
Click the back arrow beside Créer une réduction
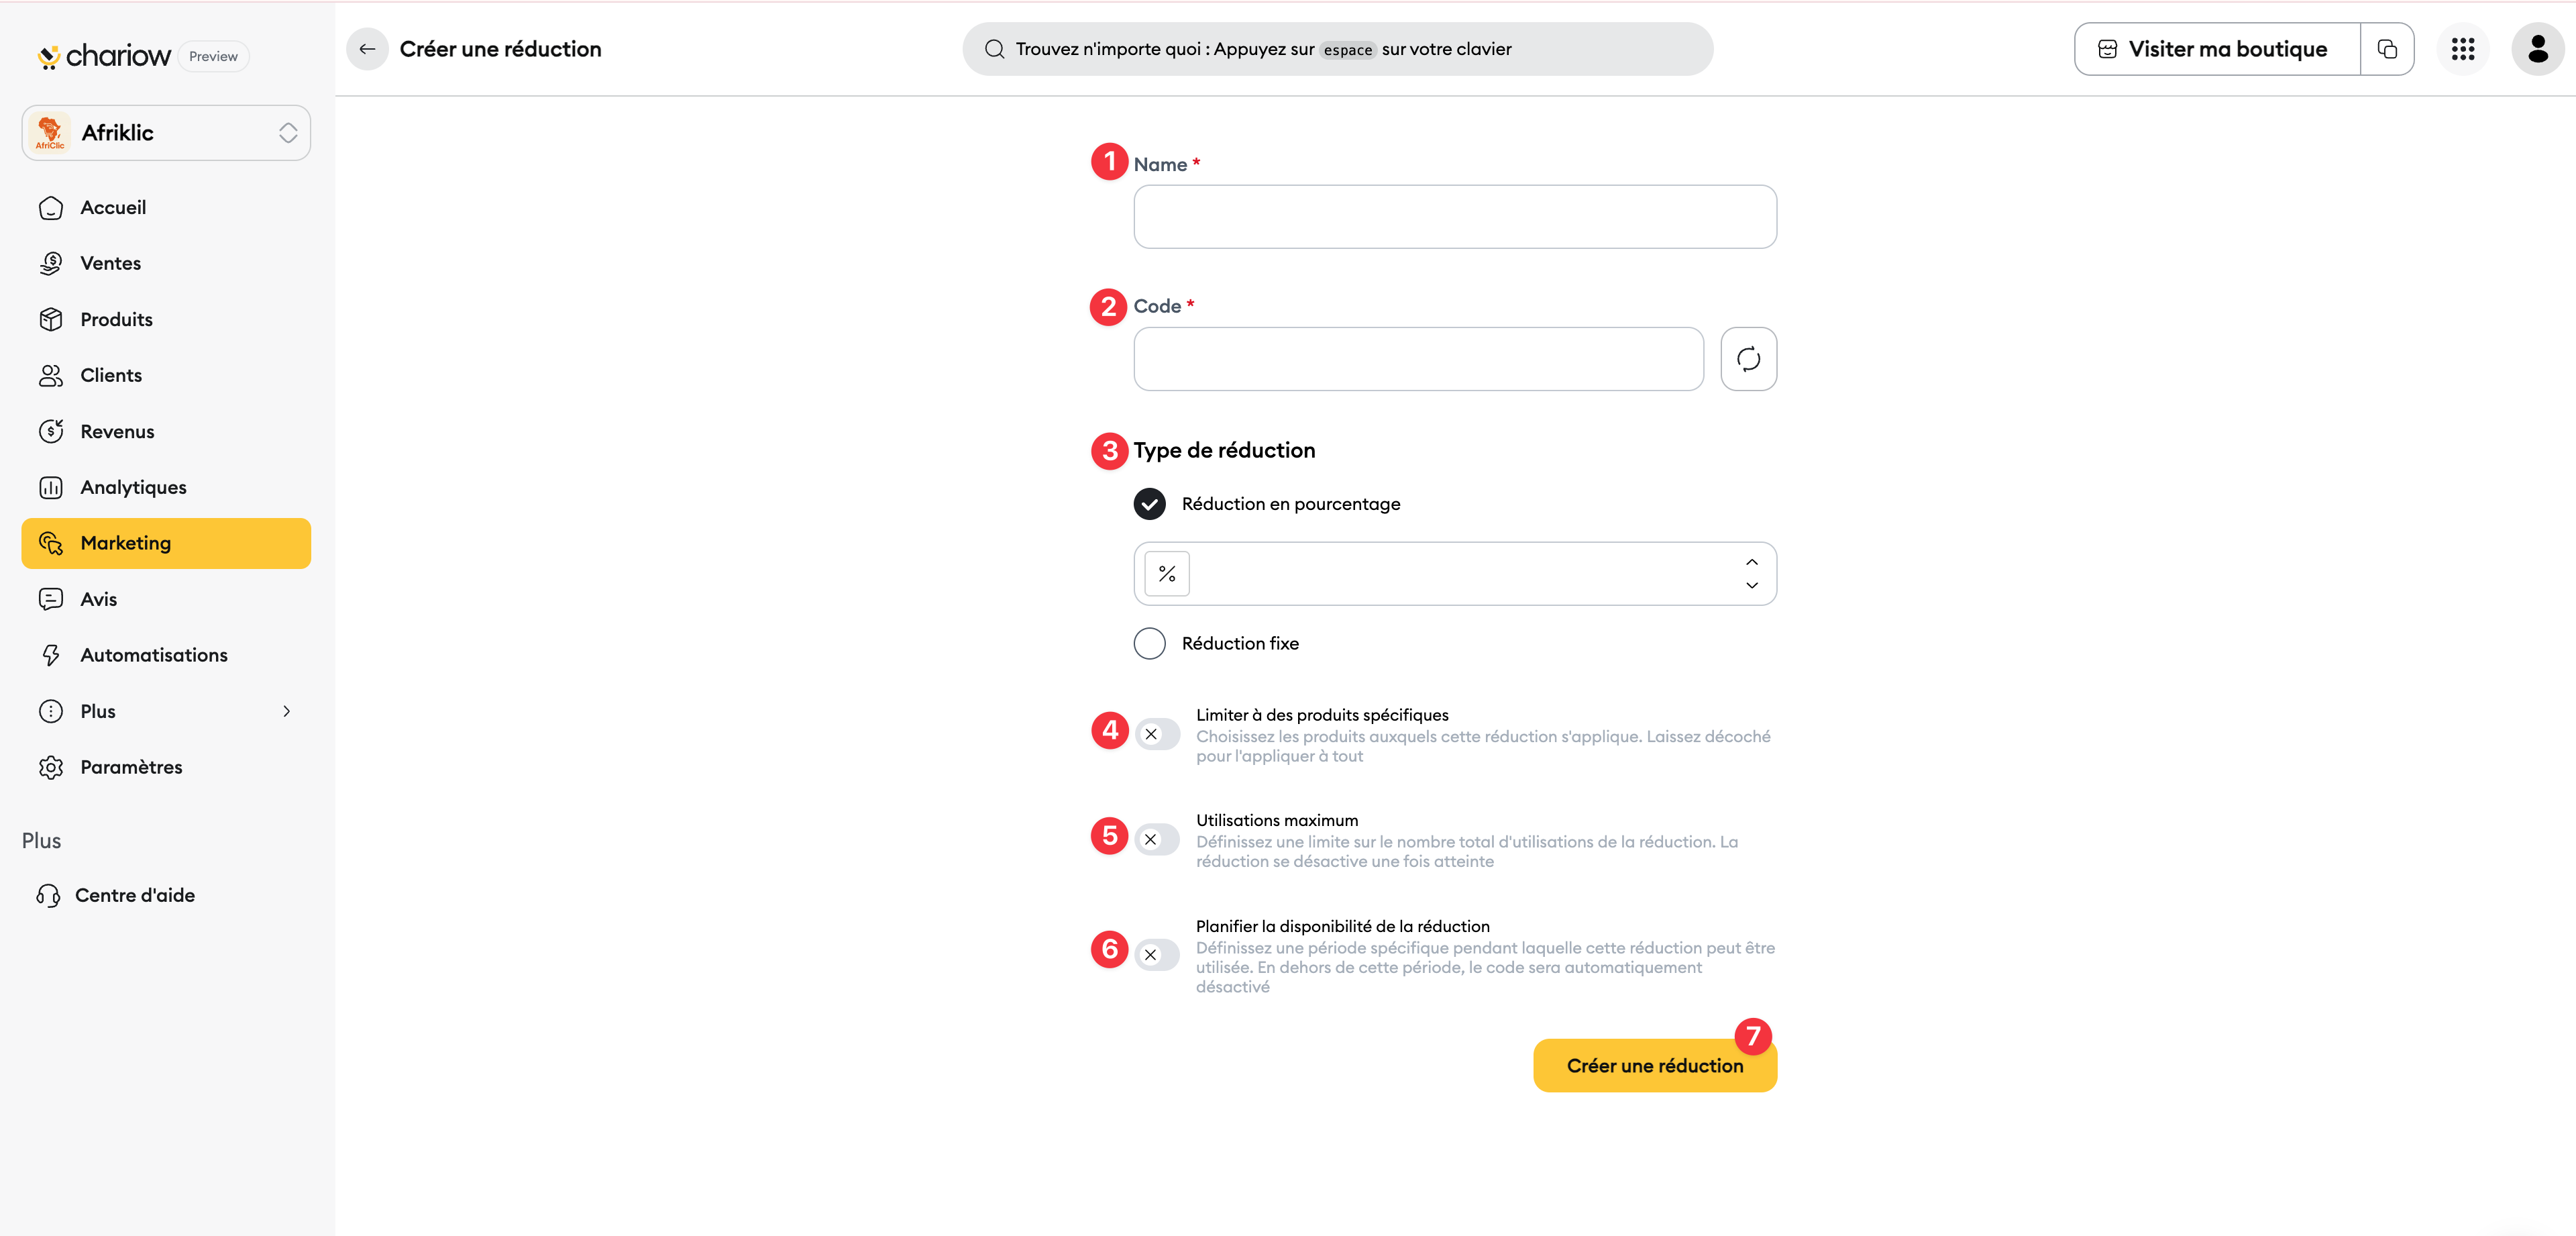click(367, 49)
